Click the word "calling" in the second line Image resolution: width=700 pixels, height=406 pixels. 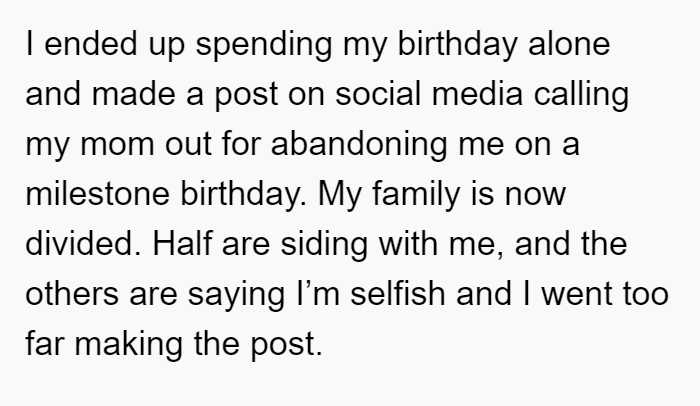click(581, 96)
